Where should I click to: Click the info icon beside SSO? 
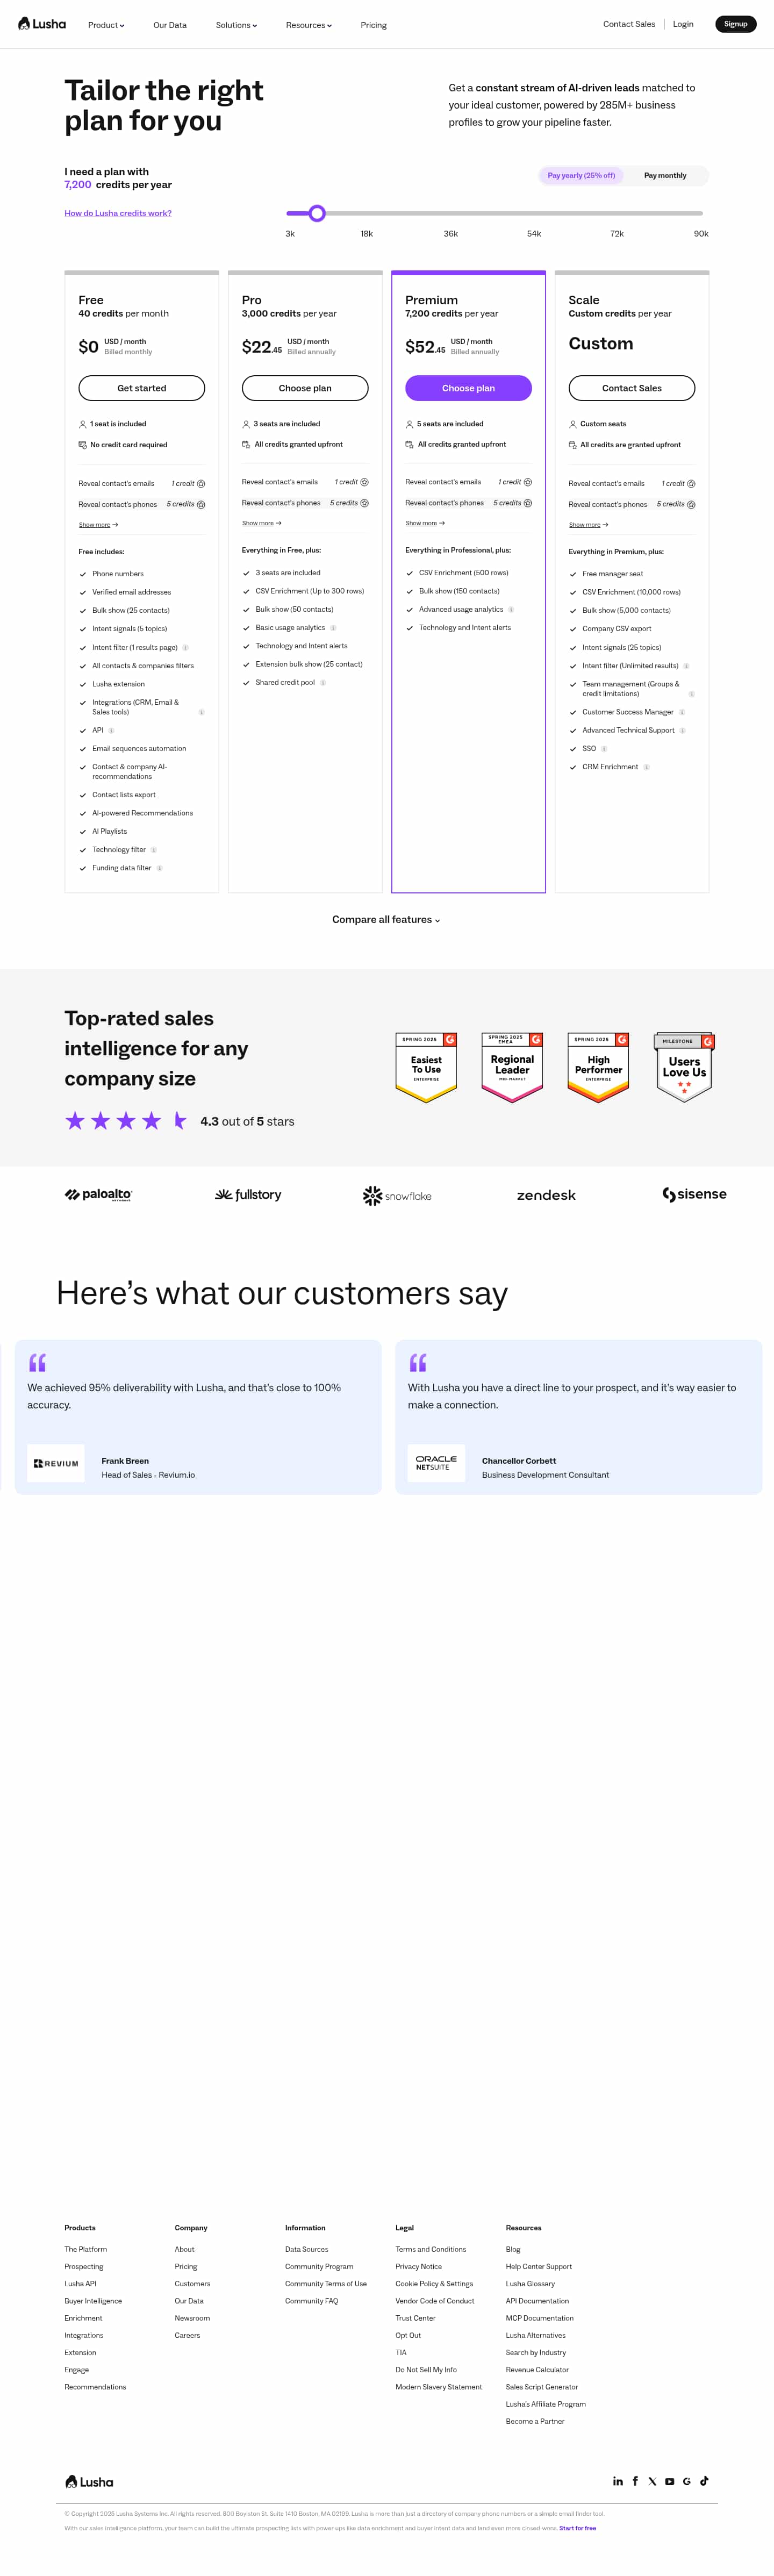point(604,749)
